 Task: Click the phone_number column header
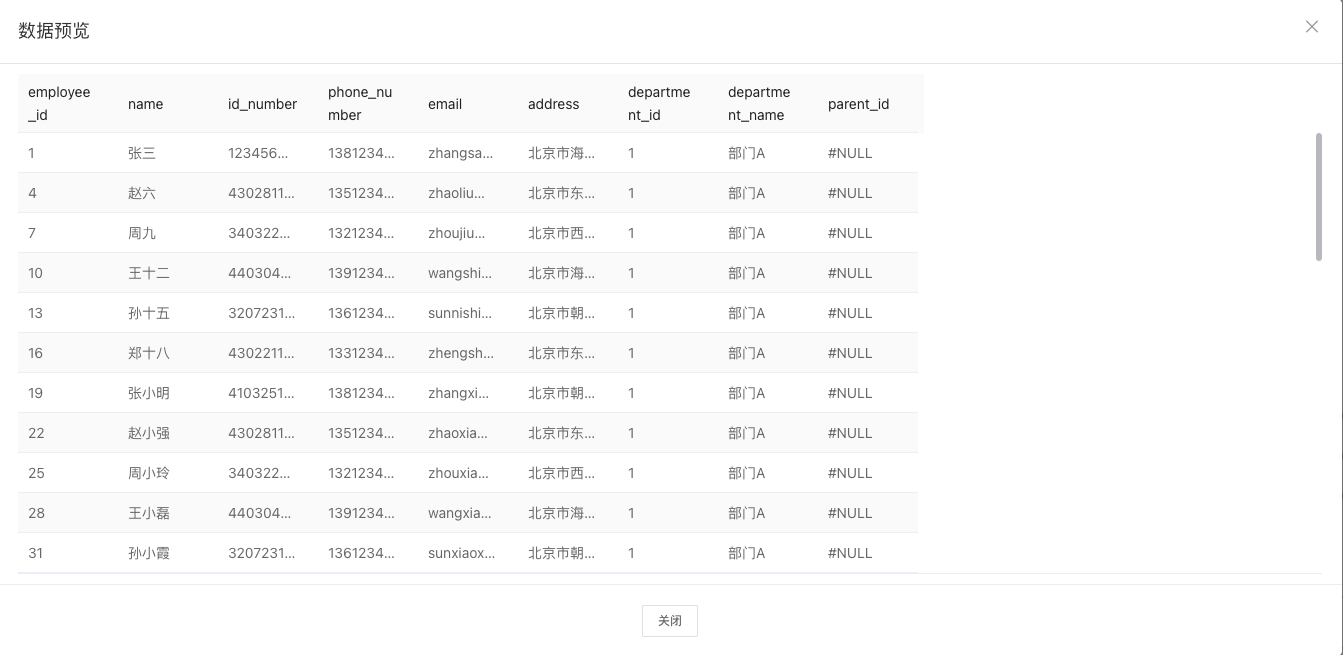(360, 103)
